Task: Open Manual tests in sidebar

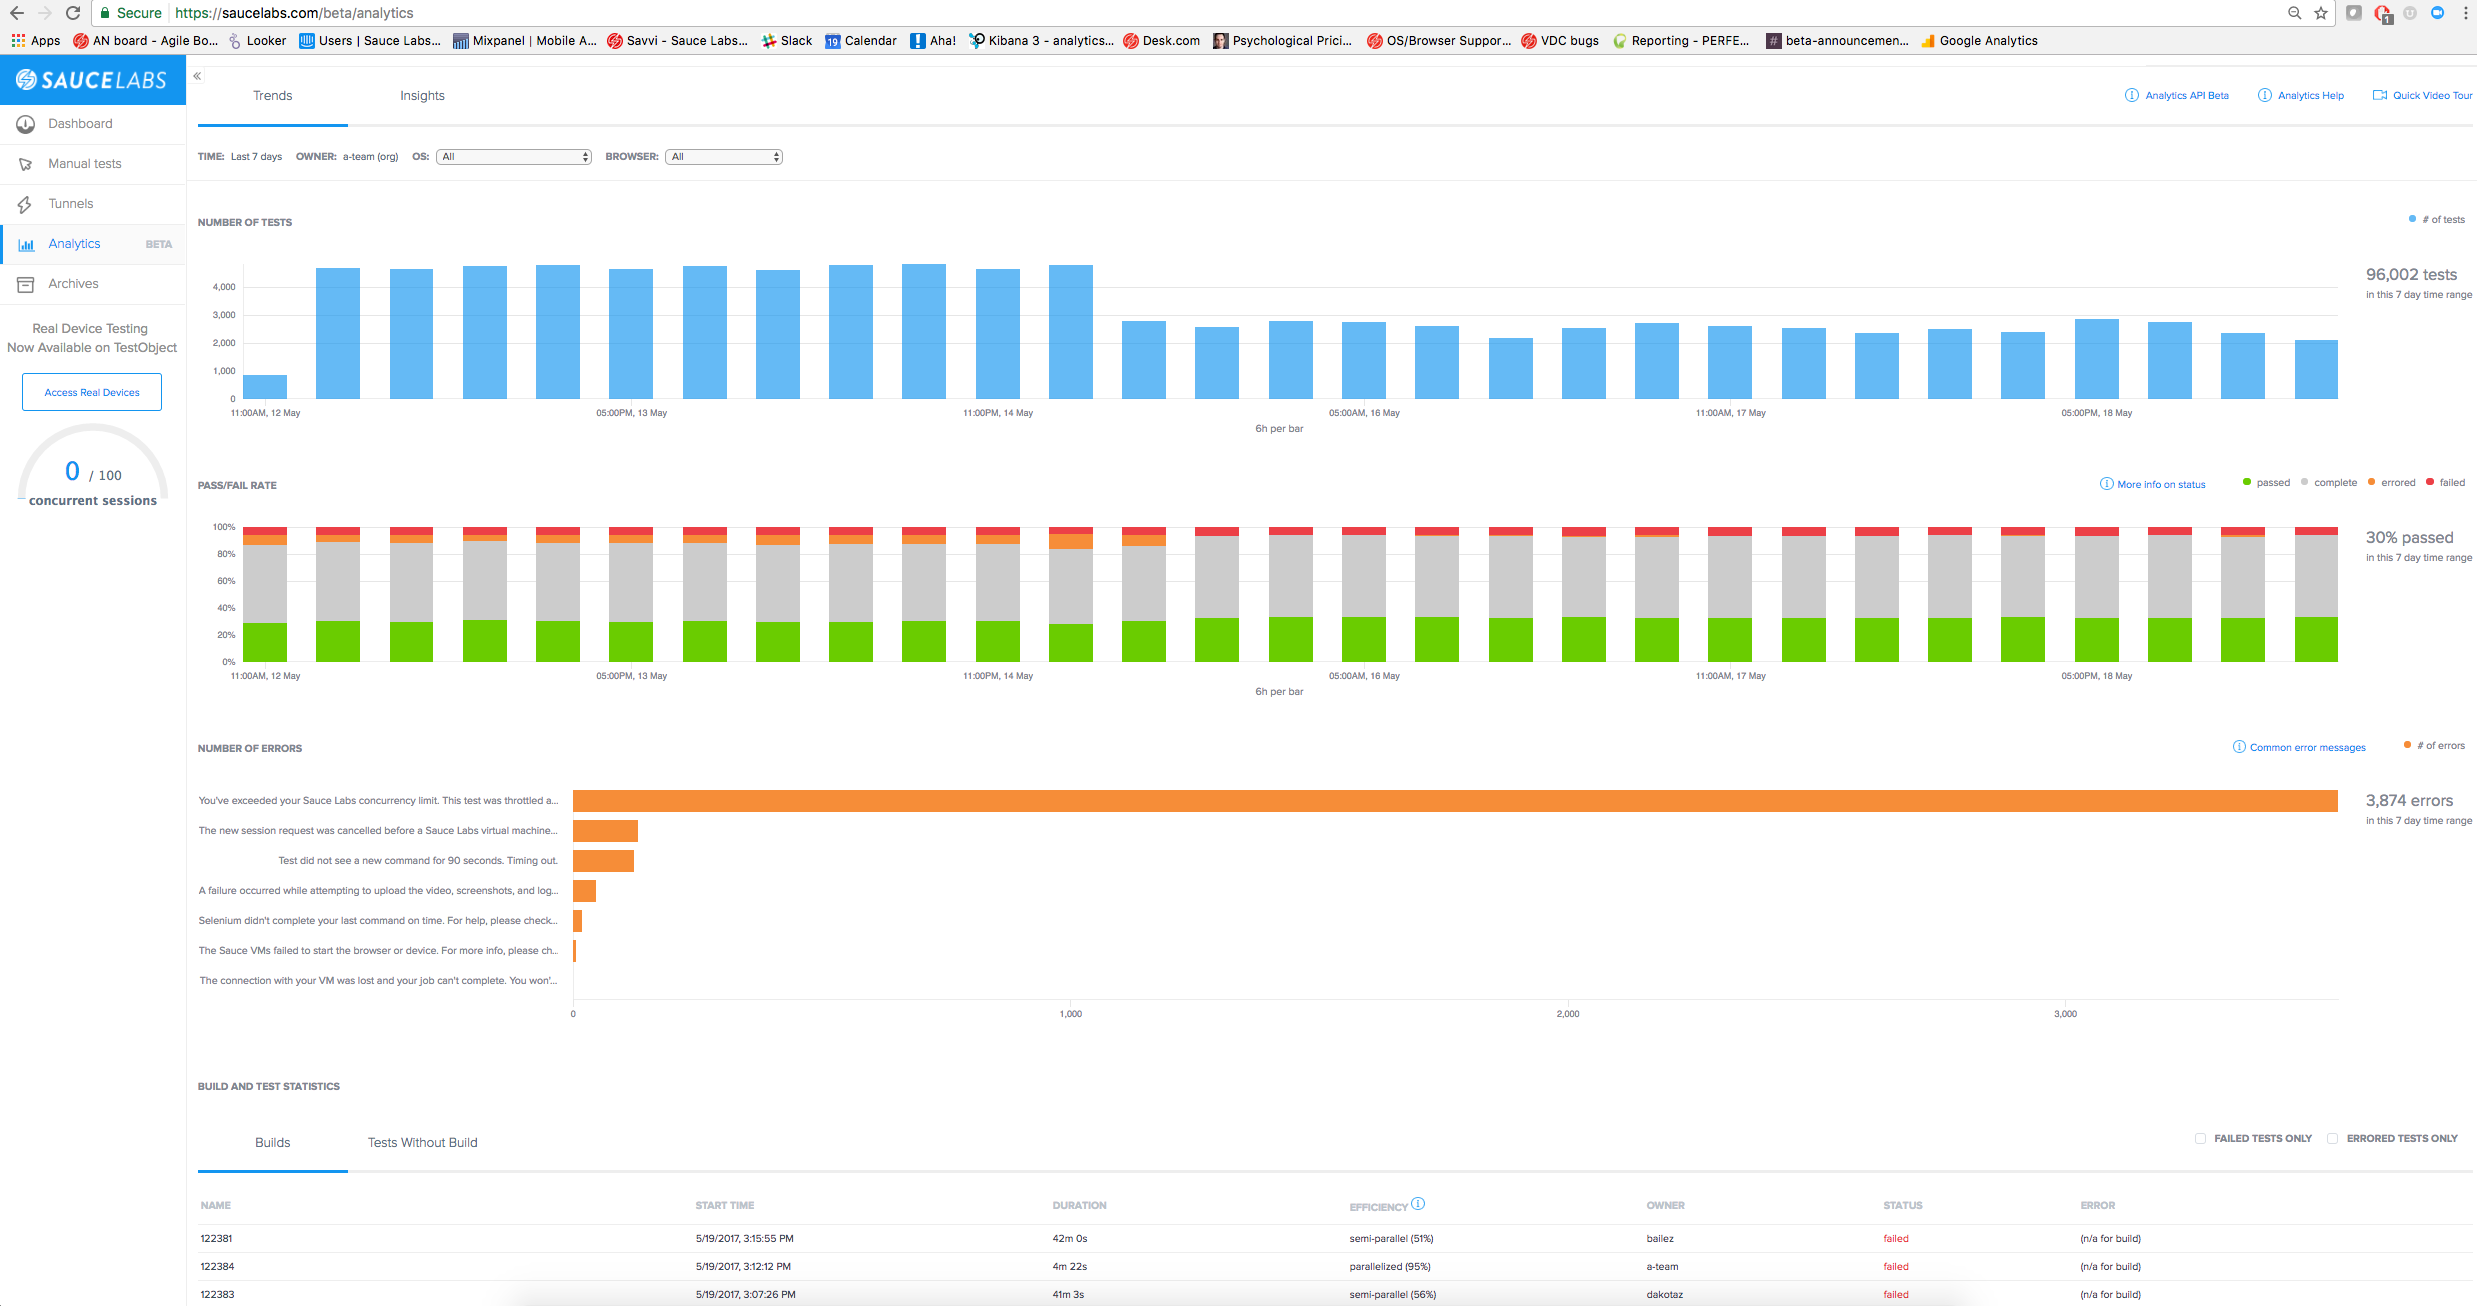Action: (x=85, y=164)
